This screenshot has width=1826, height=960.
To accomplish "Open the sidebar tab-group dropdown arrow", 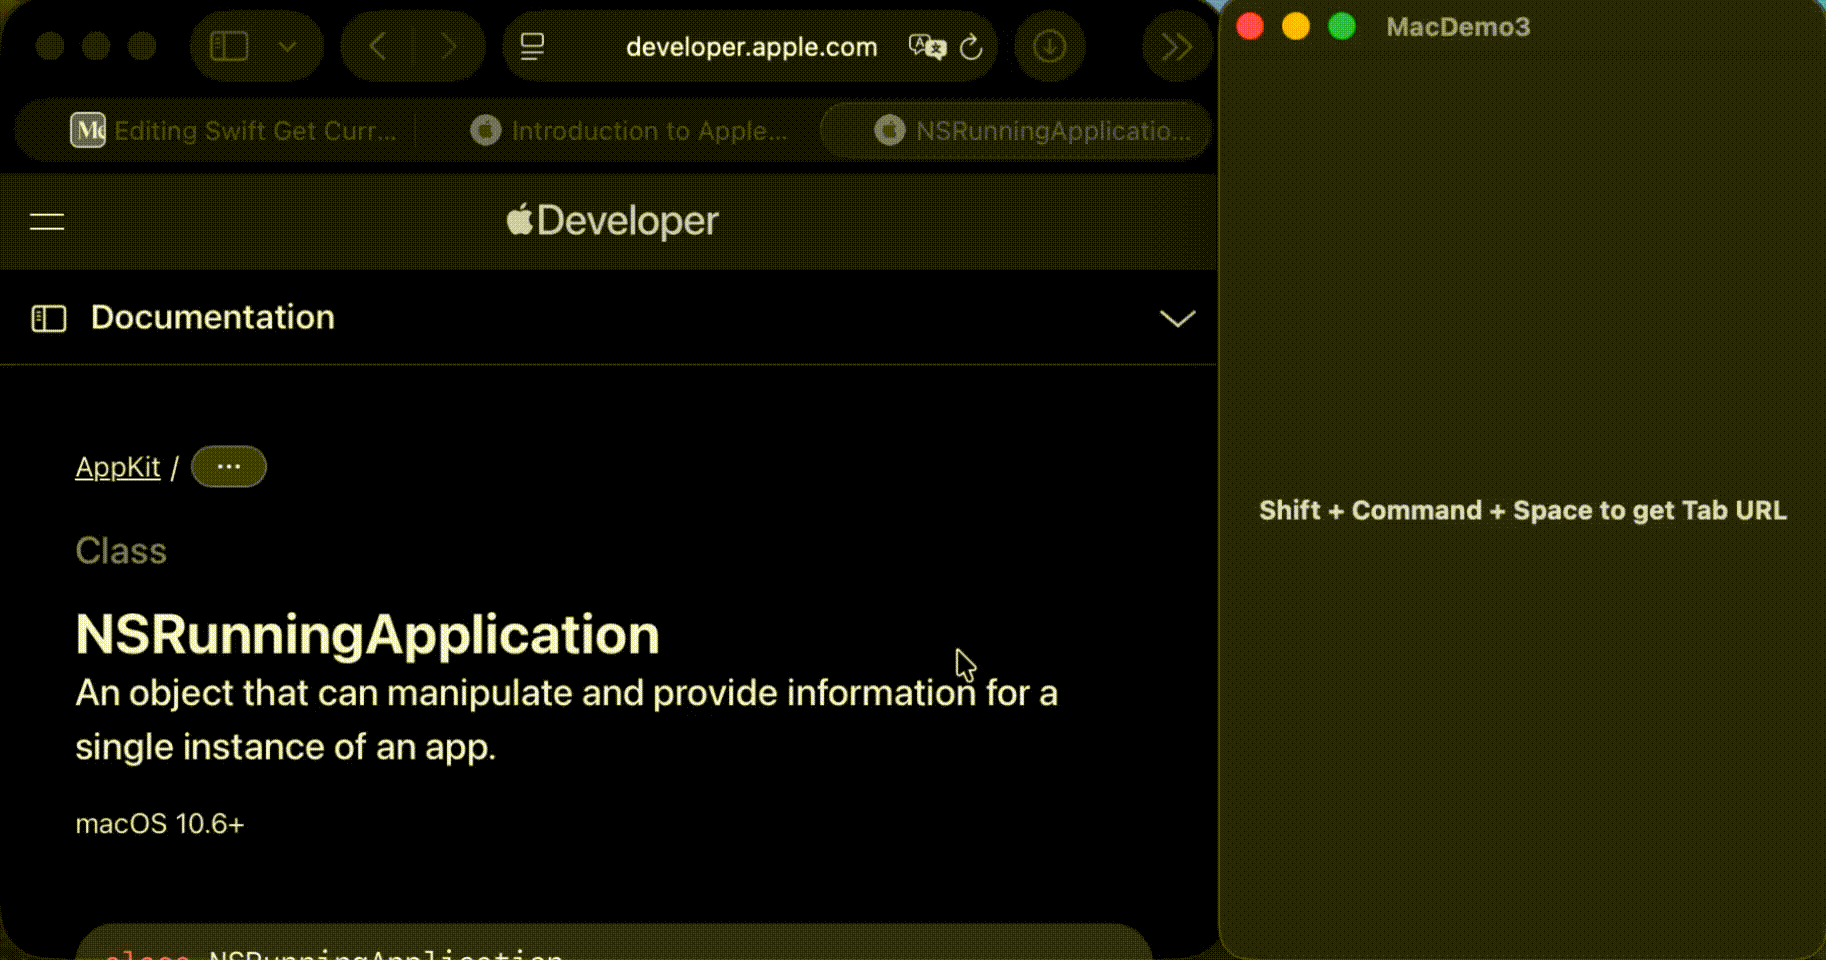I will pos(287,46).
